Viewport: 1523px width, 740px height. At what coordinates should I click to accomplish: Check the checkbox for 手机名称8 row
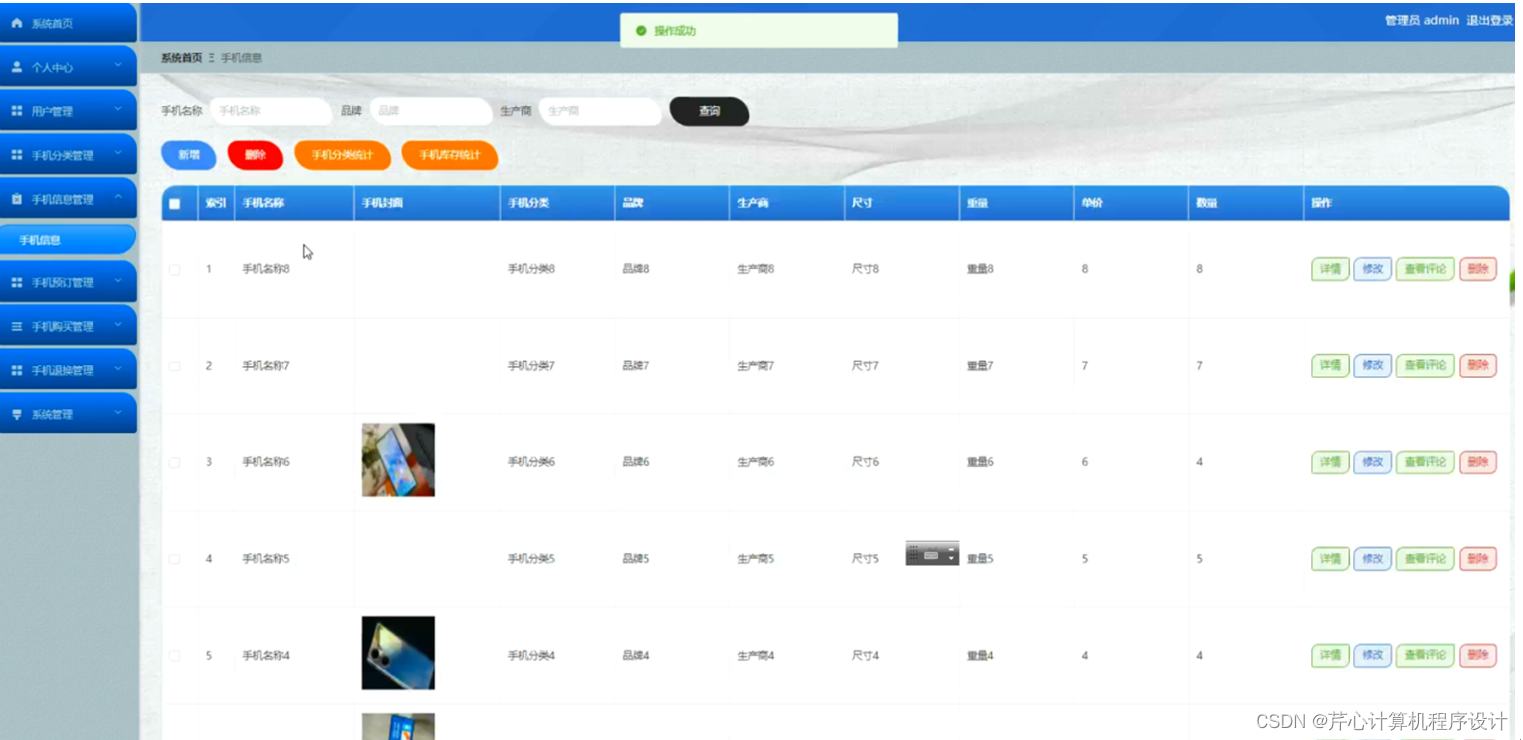click(175, 268)
